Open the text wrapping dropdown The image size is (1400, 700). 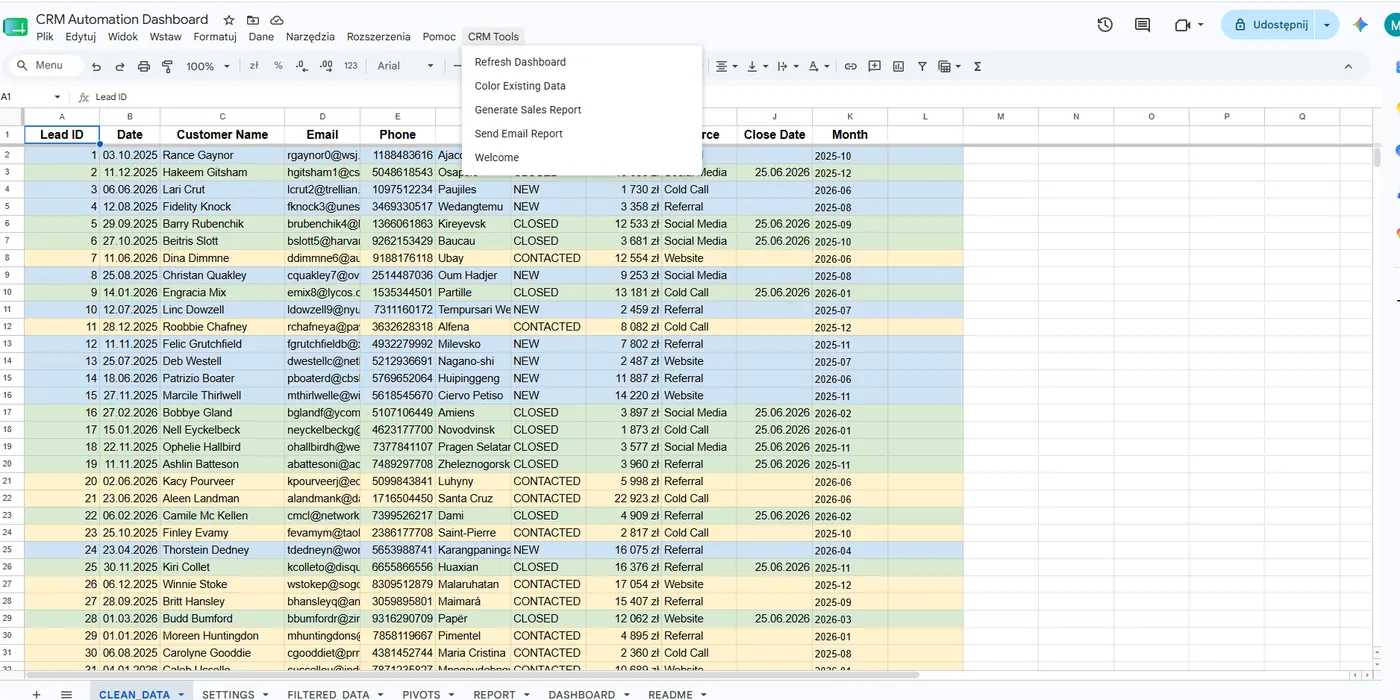(x=787, y=66)
